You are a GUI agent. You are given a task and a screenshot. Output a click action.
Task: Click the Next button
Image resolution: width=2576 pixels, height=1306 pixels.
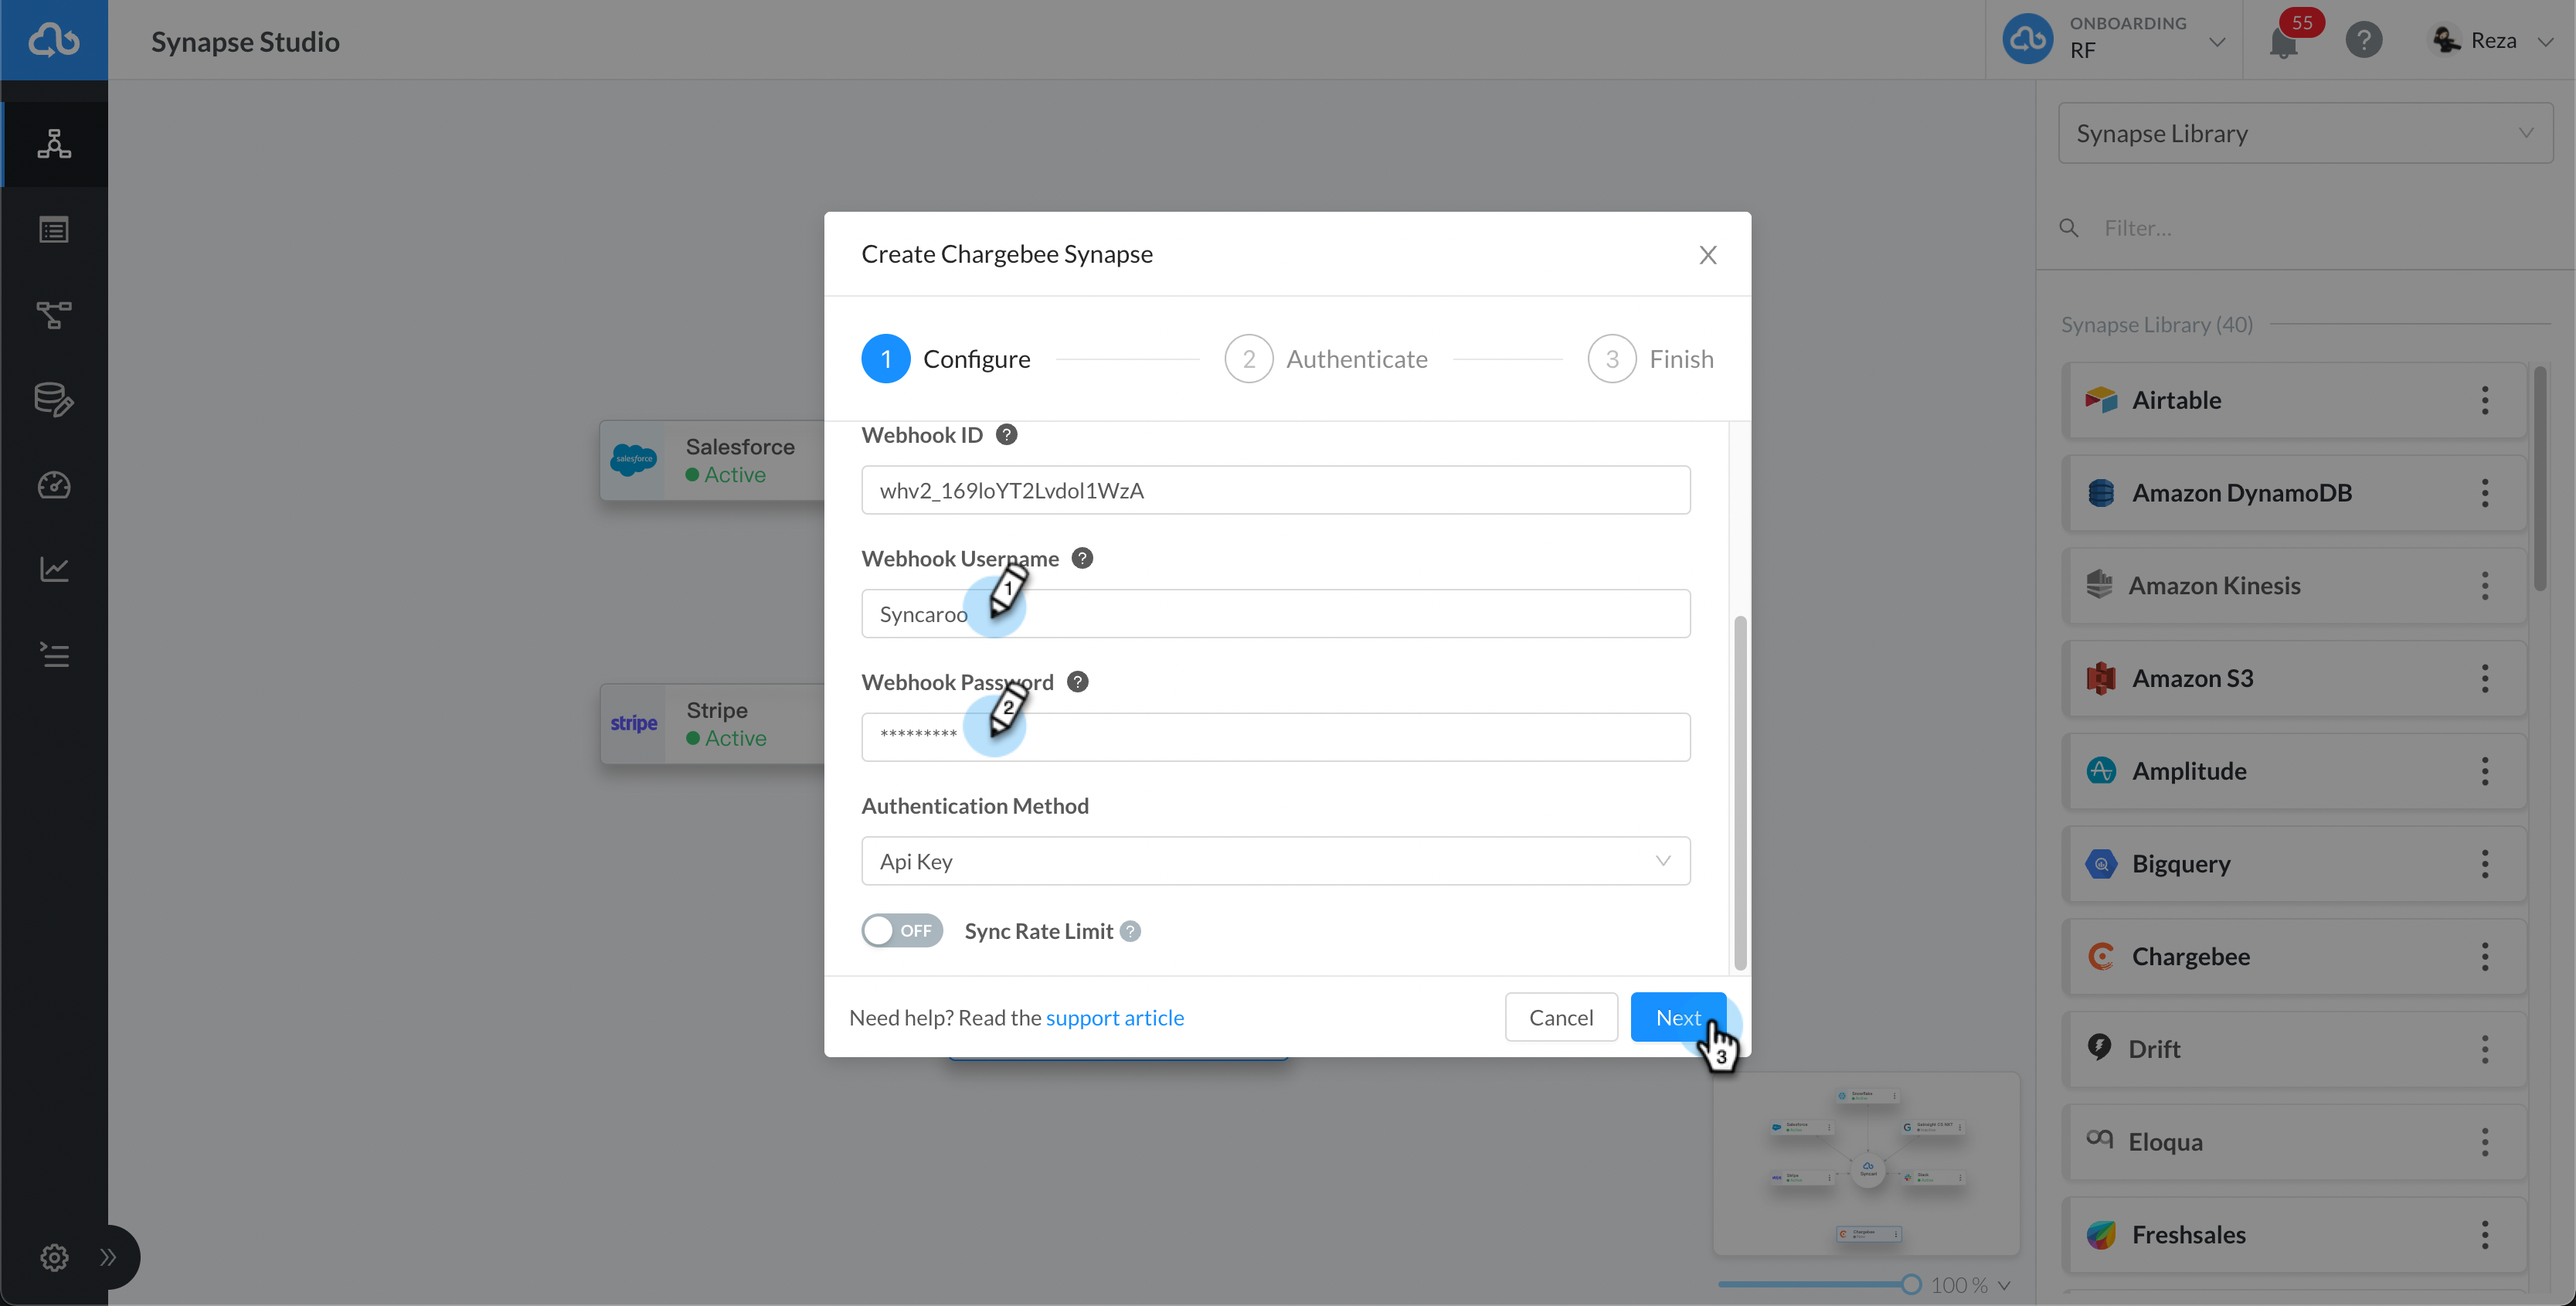(x=1678, y=1017)
